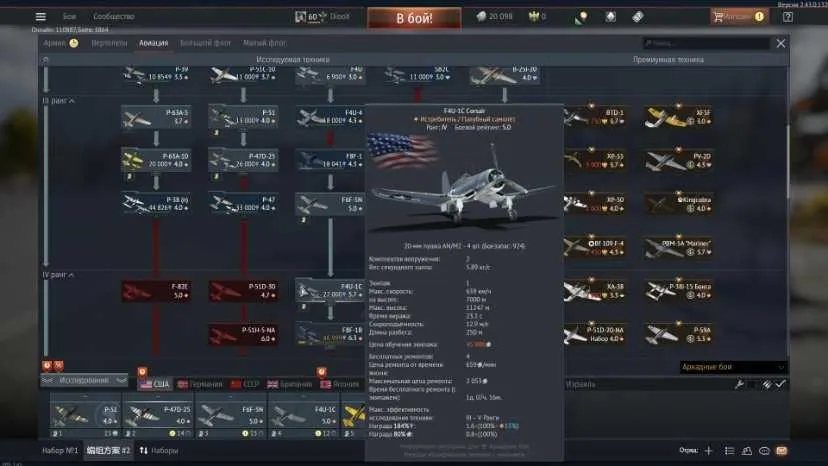This screenshot has width=828, height=466.
Task: Select the premium Kingcobra aircraft
Action: pyautogui.click(x=679, y=204)
